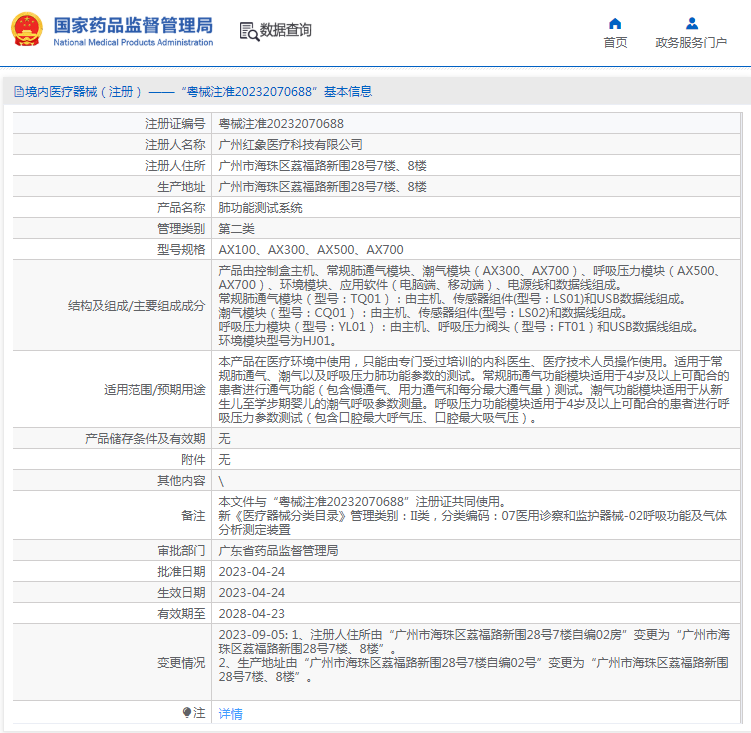The width and height of the screenshot is (751, 733).
Task: Select AX100、AX300、AX500、AX700 model value
Action: 311,250
